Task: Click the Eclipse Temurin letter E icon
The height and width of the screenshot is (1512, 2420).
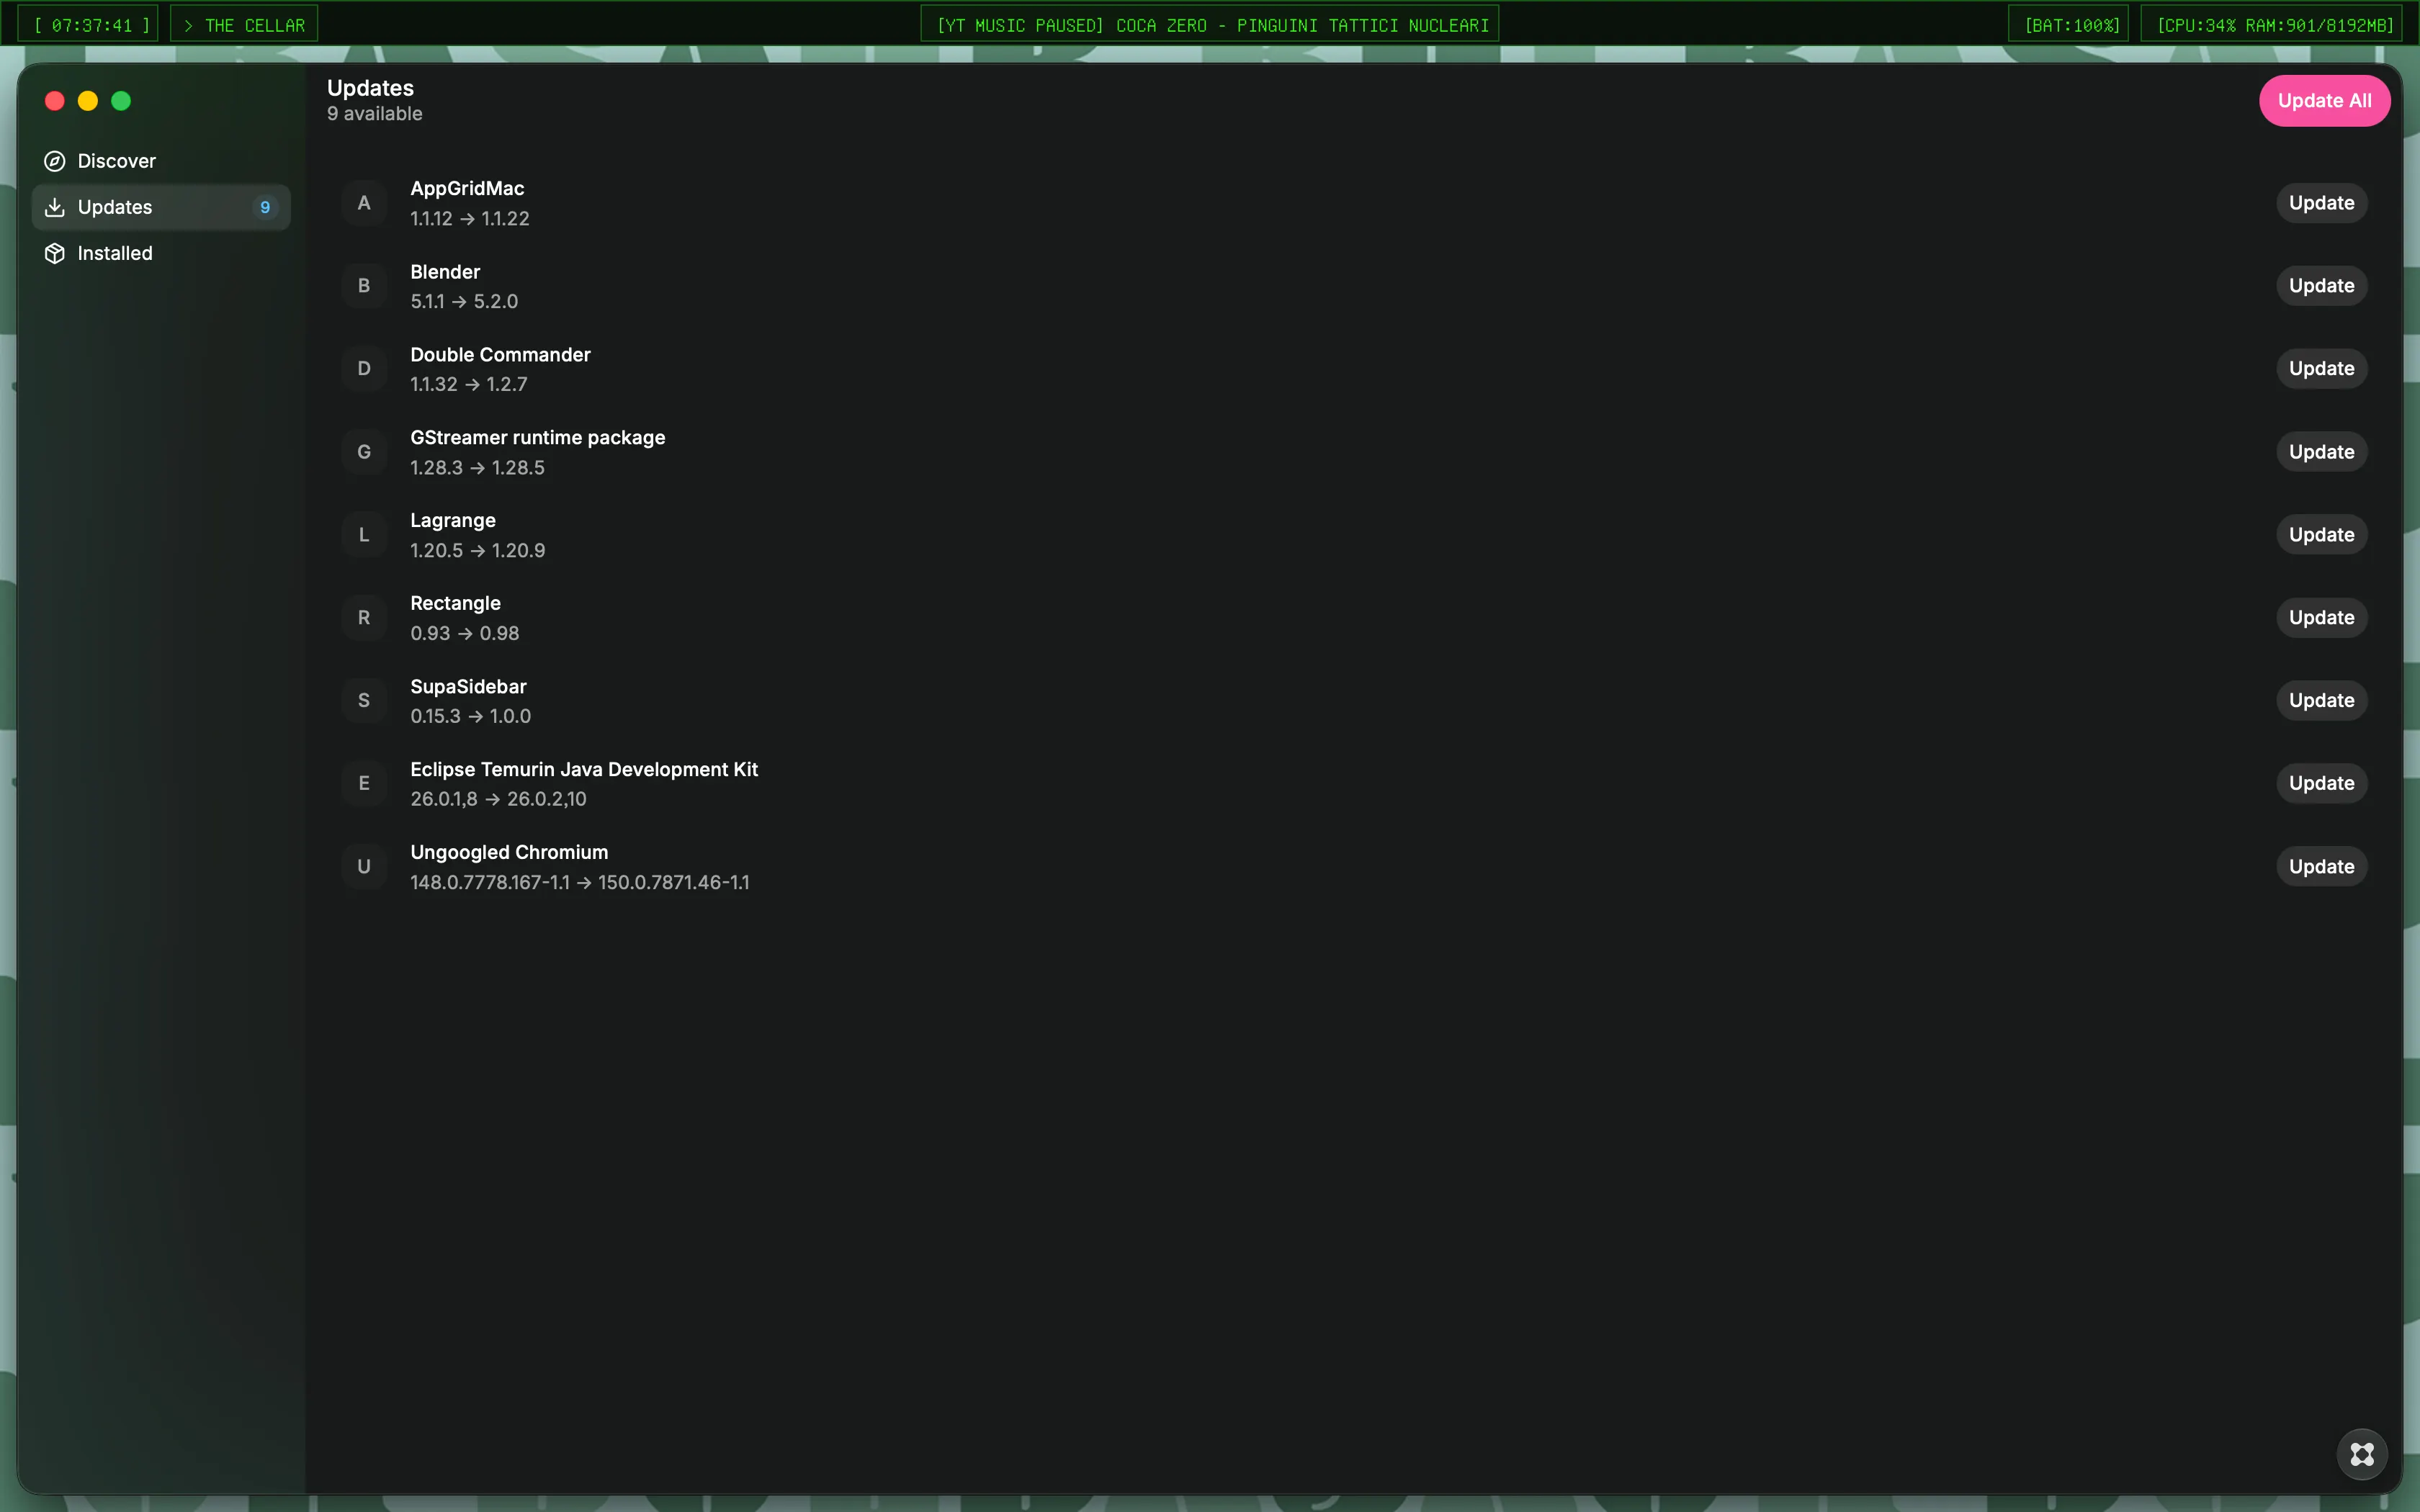Action: tap(364, 783)
